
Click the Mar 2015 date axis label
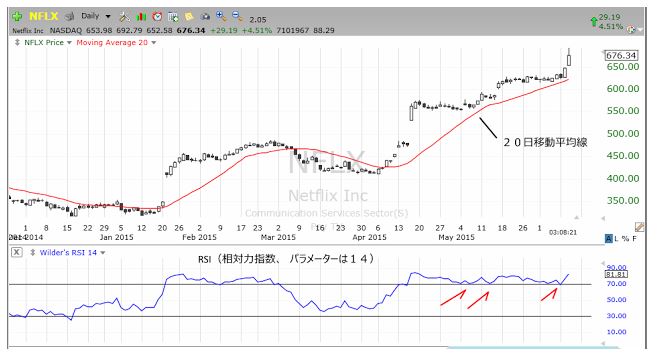click(278, 237)
